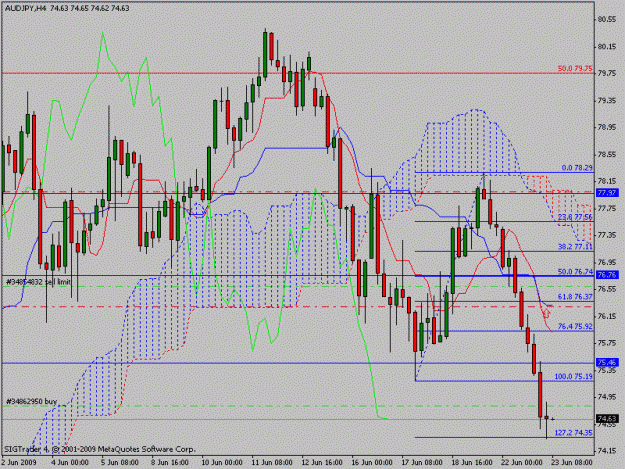Click the '2 Jun 2009' date label

19,462
